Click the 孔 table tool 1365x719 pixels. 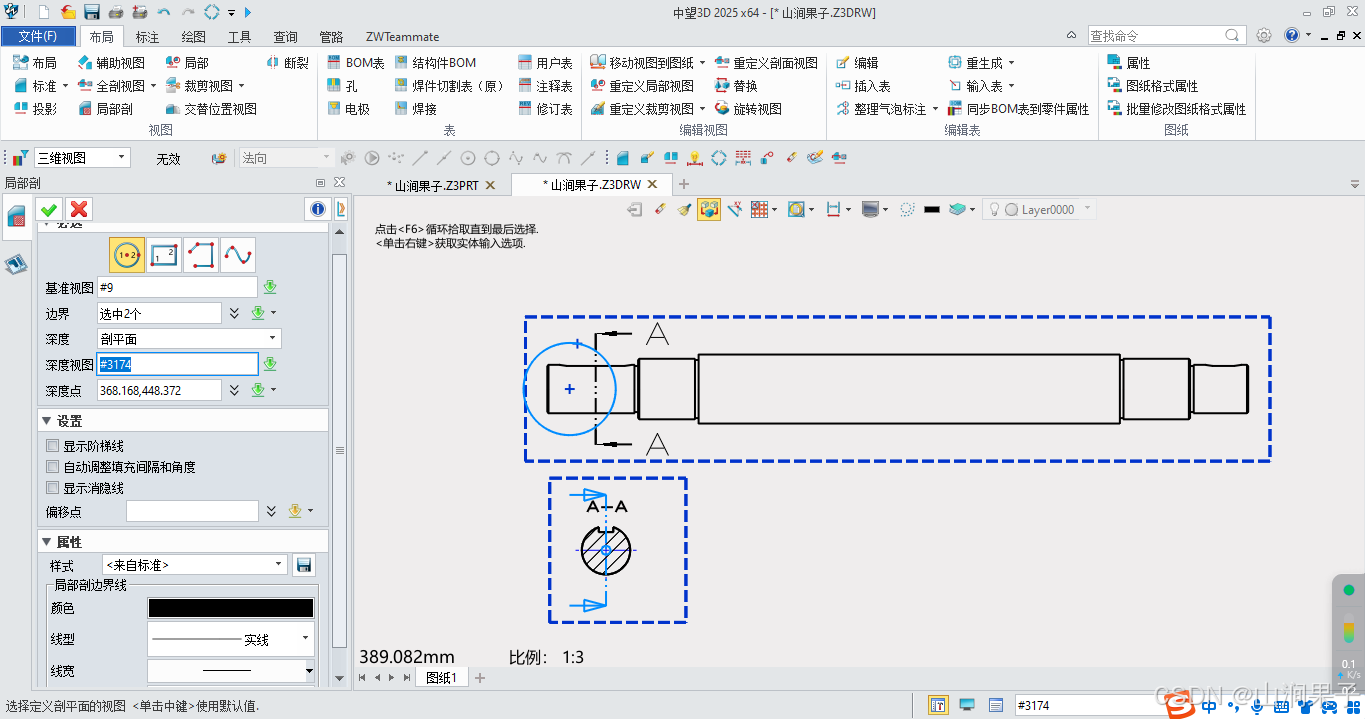click(x=343, y=86)
